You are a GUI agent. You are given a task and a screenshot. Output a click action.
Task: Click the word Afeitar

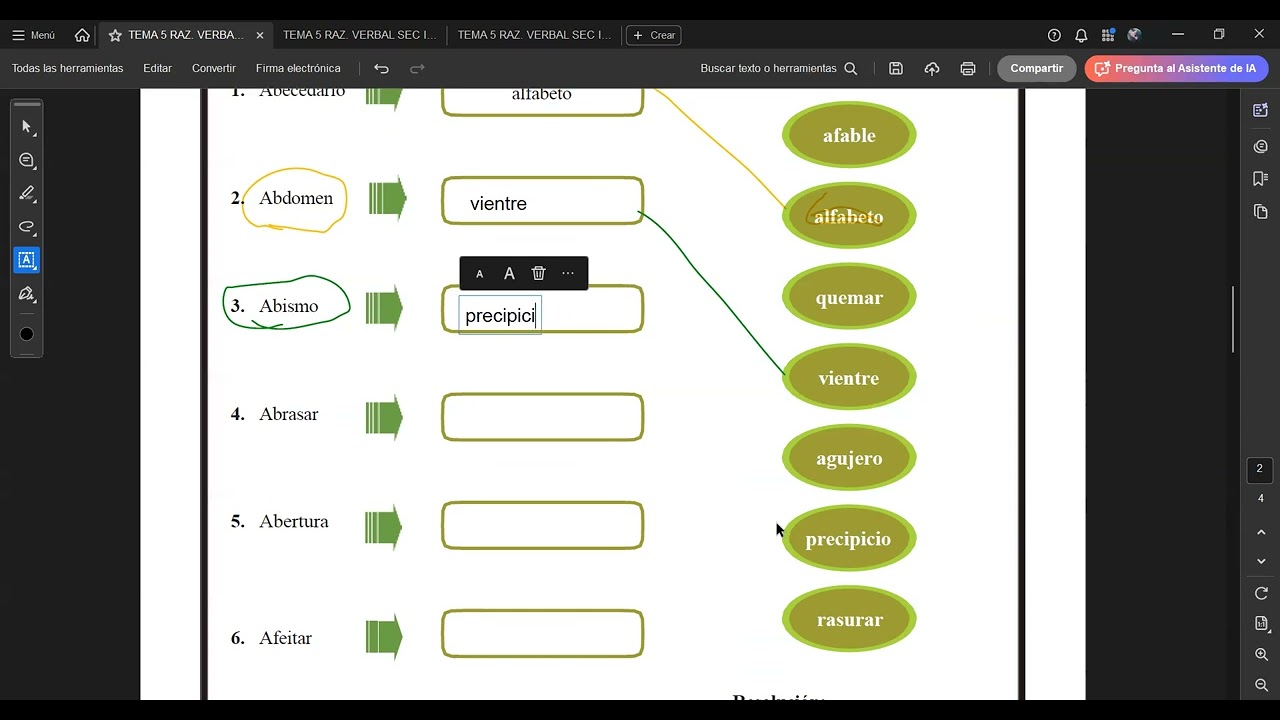tap(286, 638)
